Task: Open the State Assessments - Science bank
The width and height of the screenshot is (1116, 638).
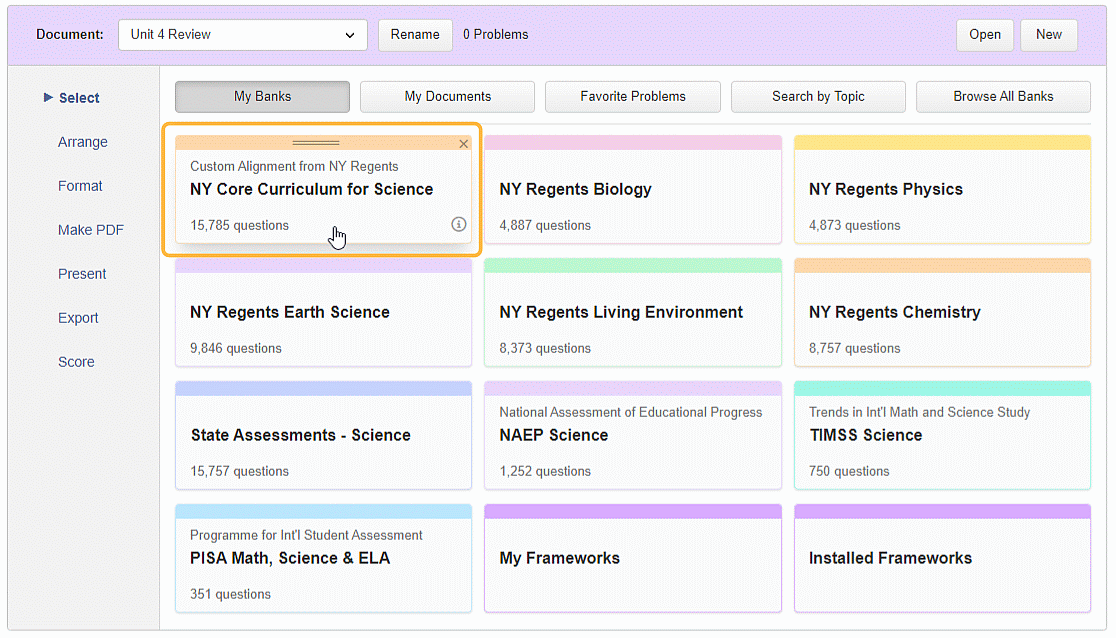Action: click(x=323, y=436)
